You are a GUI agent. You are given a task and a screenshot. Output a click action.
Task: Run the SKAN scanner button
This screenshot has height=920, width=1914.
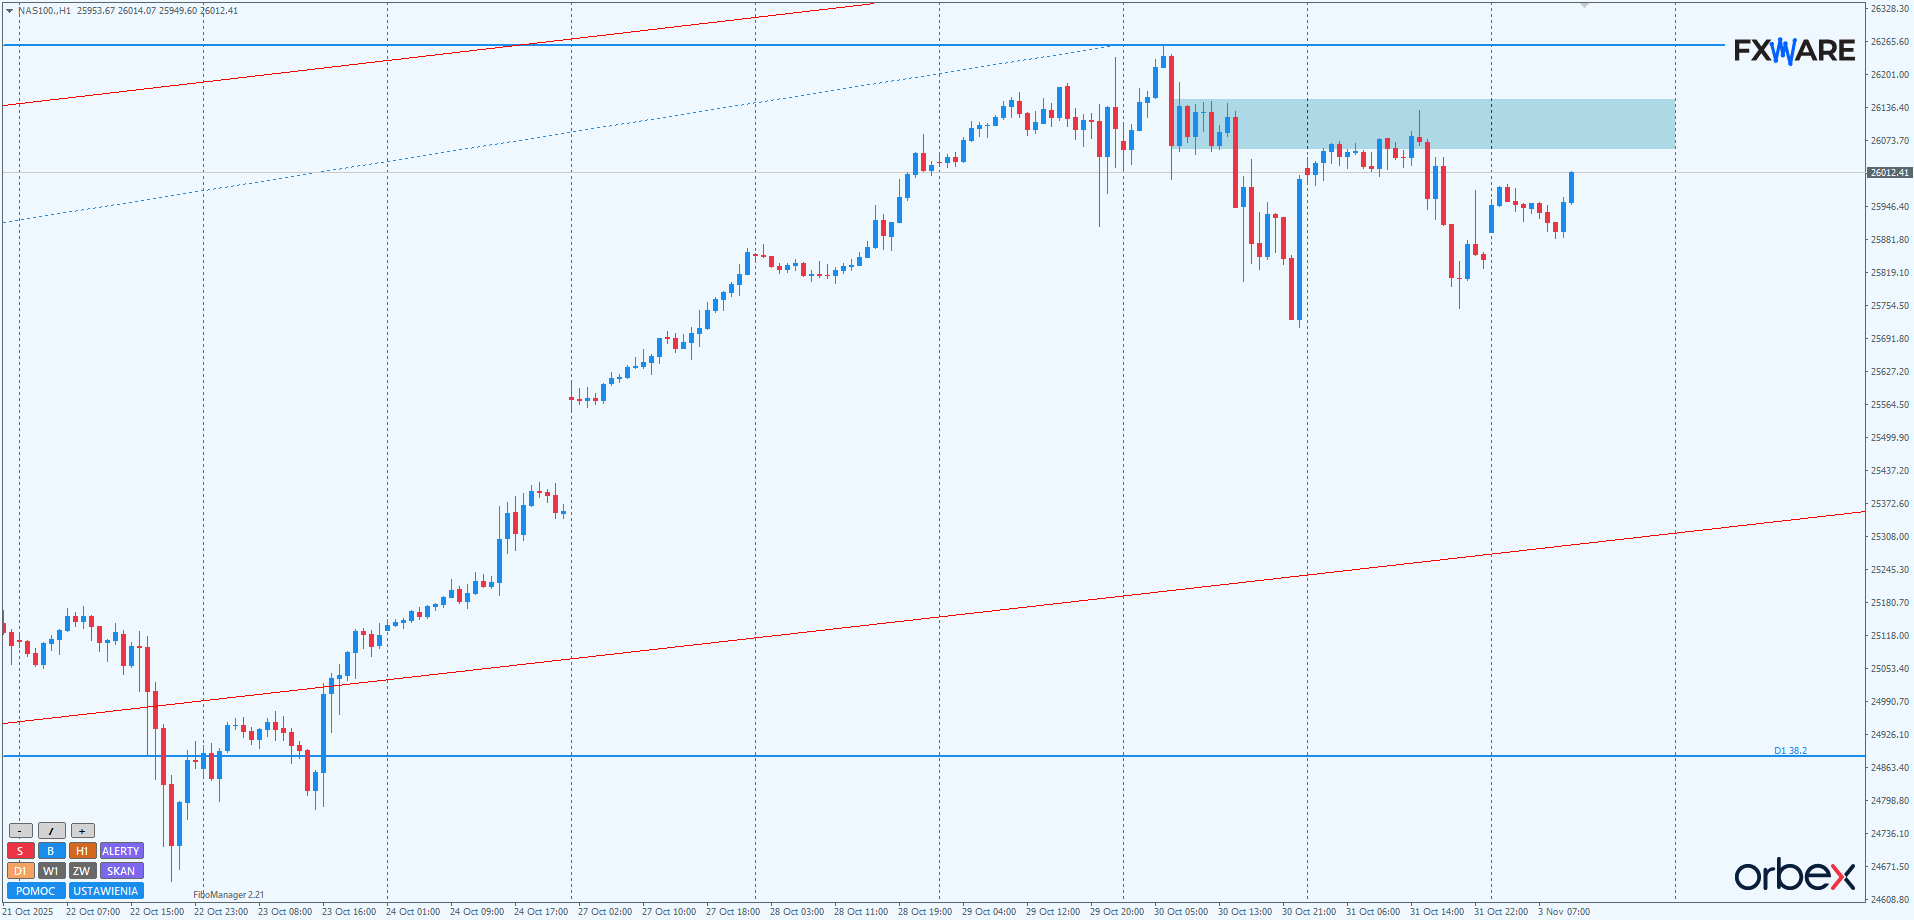(121, 871)
